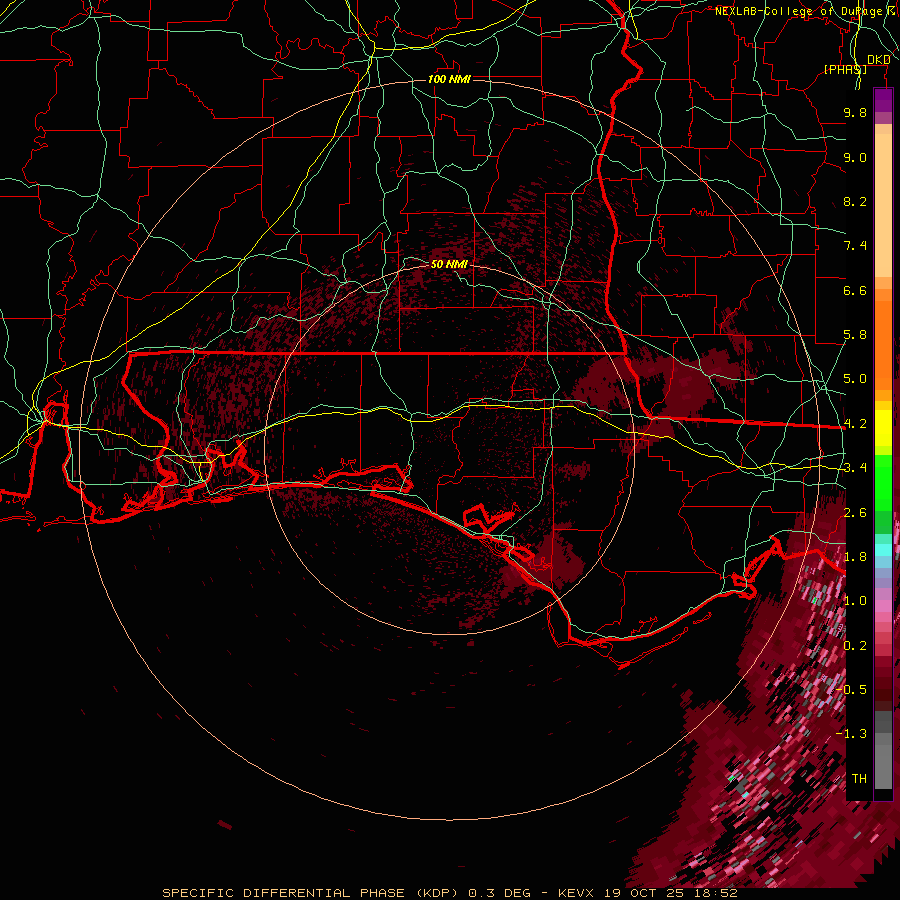The image size is (900, 900).
Task: Click the cyan color bar segment
Action: (x=883, y=550)
